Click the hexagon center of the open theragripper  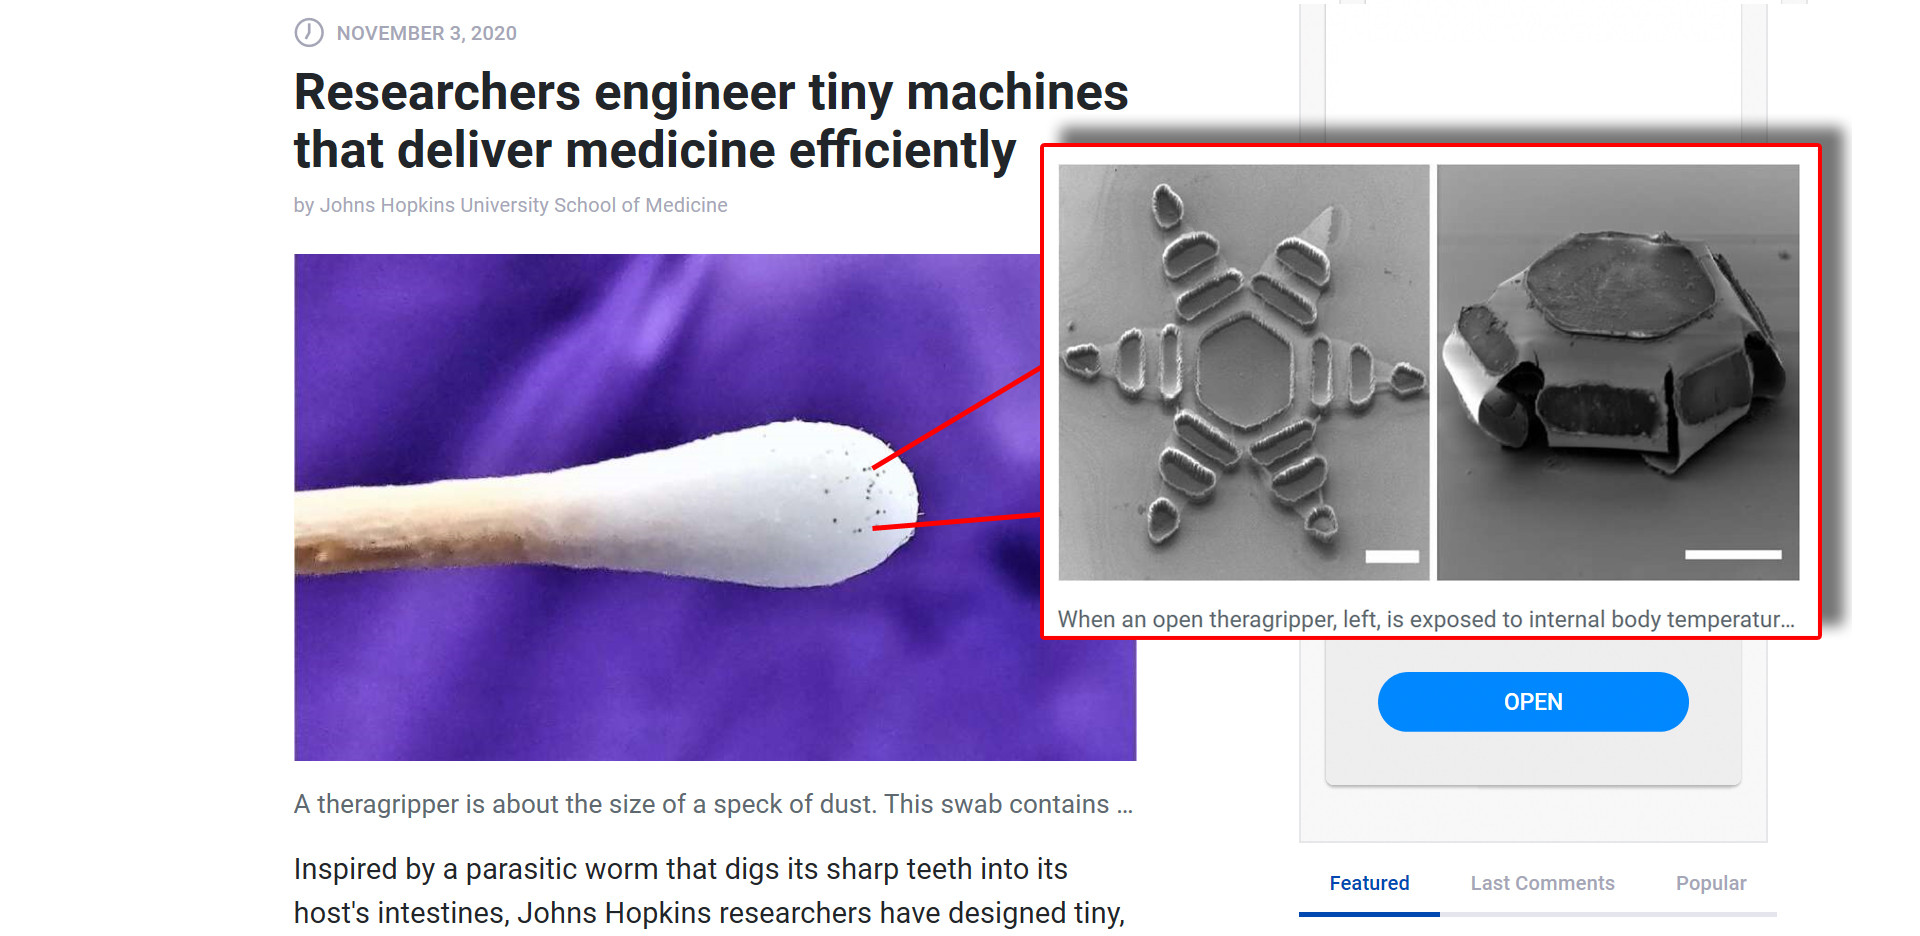click(x=1246, y=372)
